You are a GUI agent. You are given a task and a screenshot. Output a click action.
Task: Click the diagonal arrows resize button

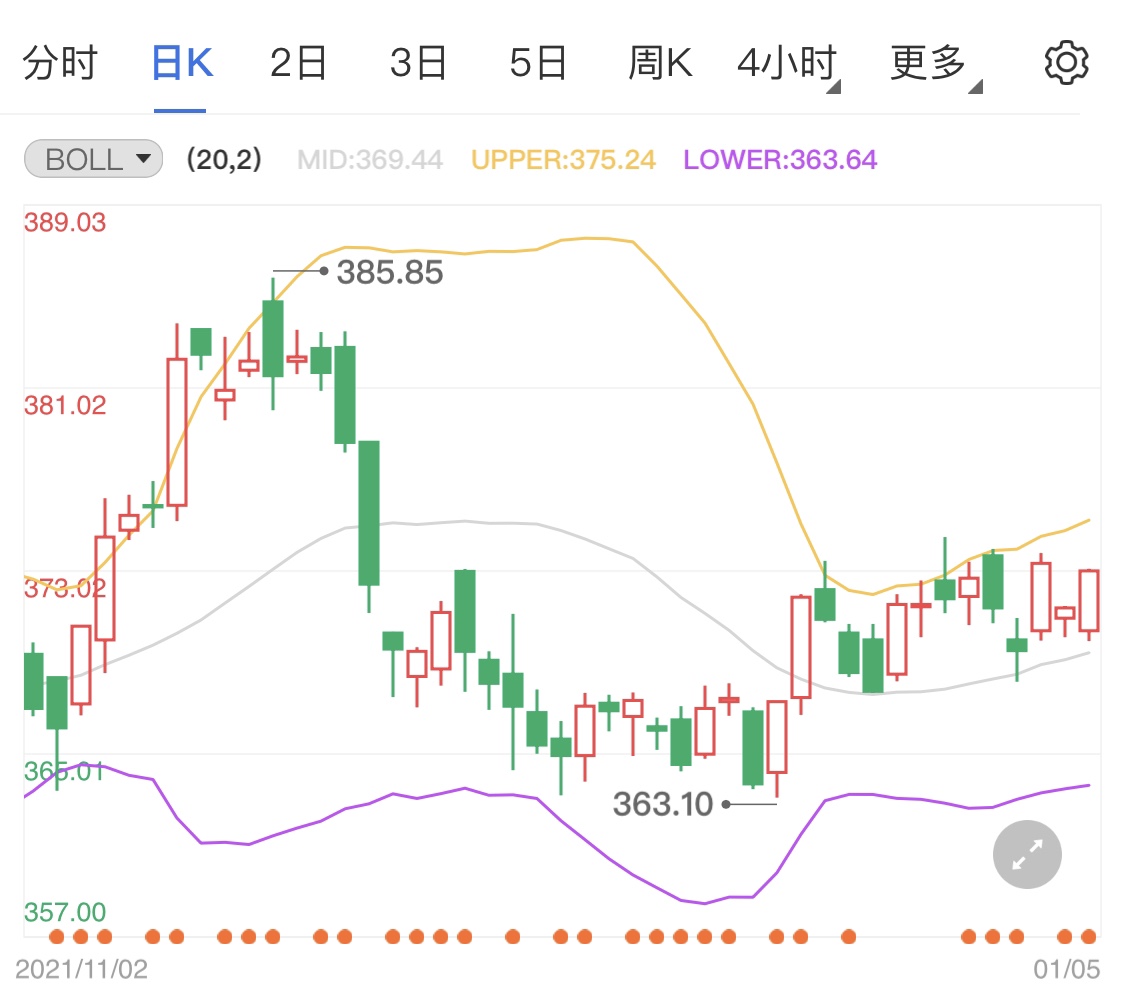point(1027,855)
